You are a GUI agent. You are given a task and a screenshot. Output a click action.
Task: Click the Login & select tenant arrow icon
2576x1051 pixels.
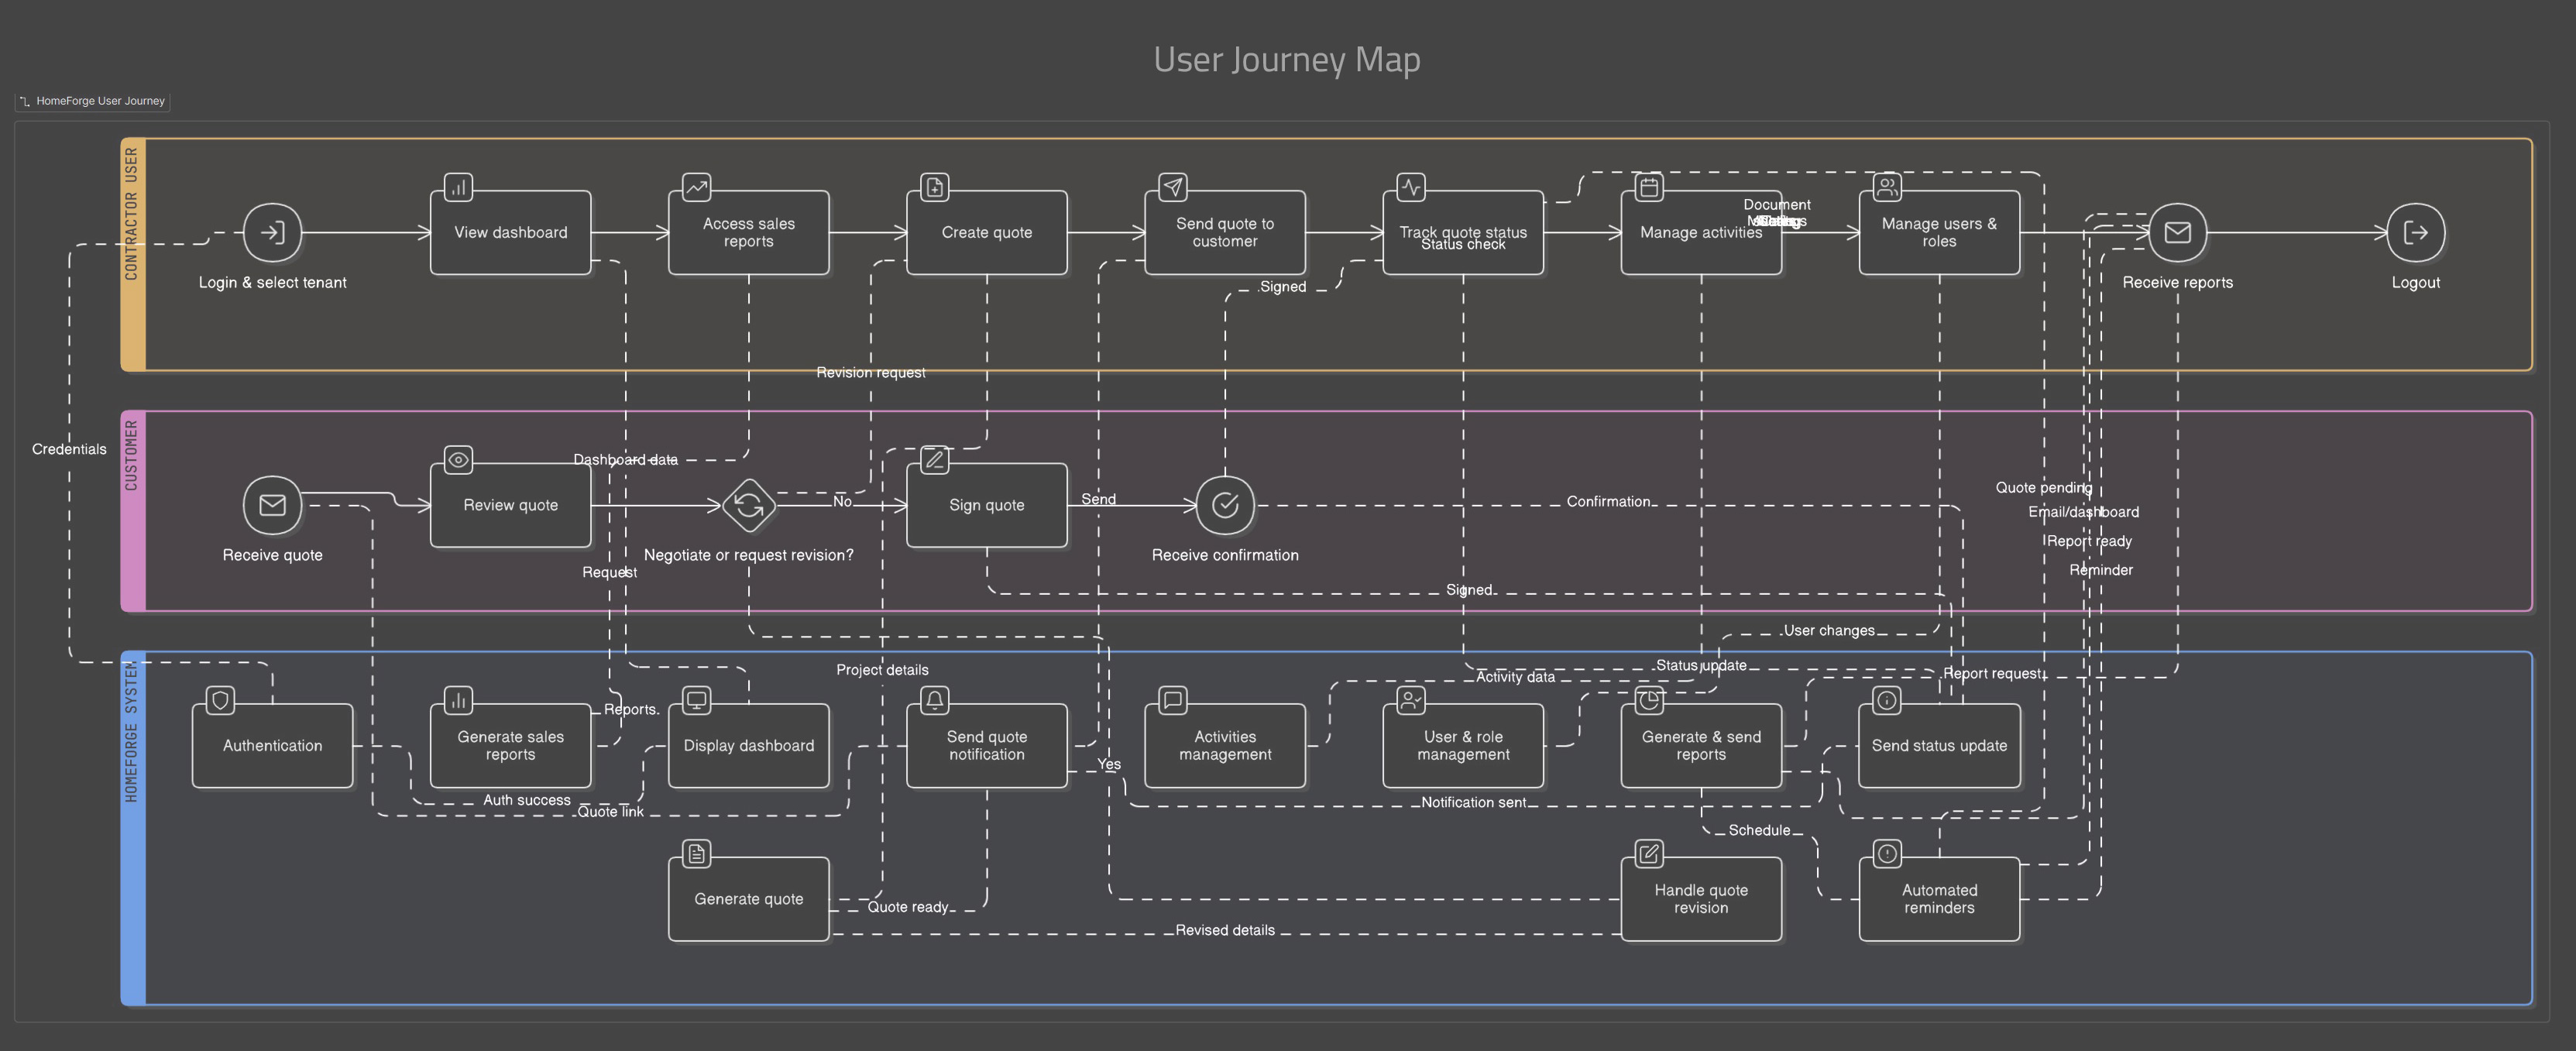pyautogui.click(x=272, y=232)
